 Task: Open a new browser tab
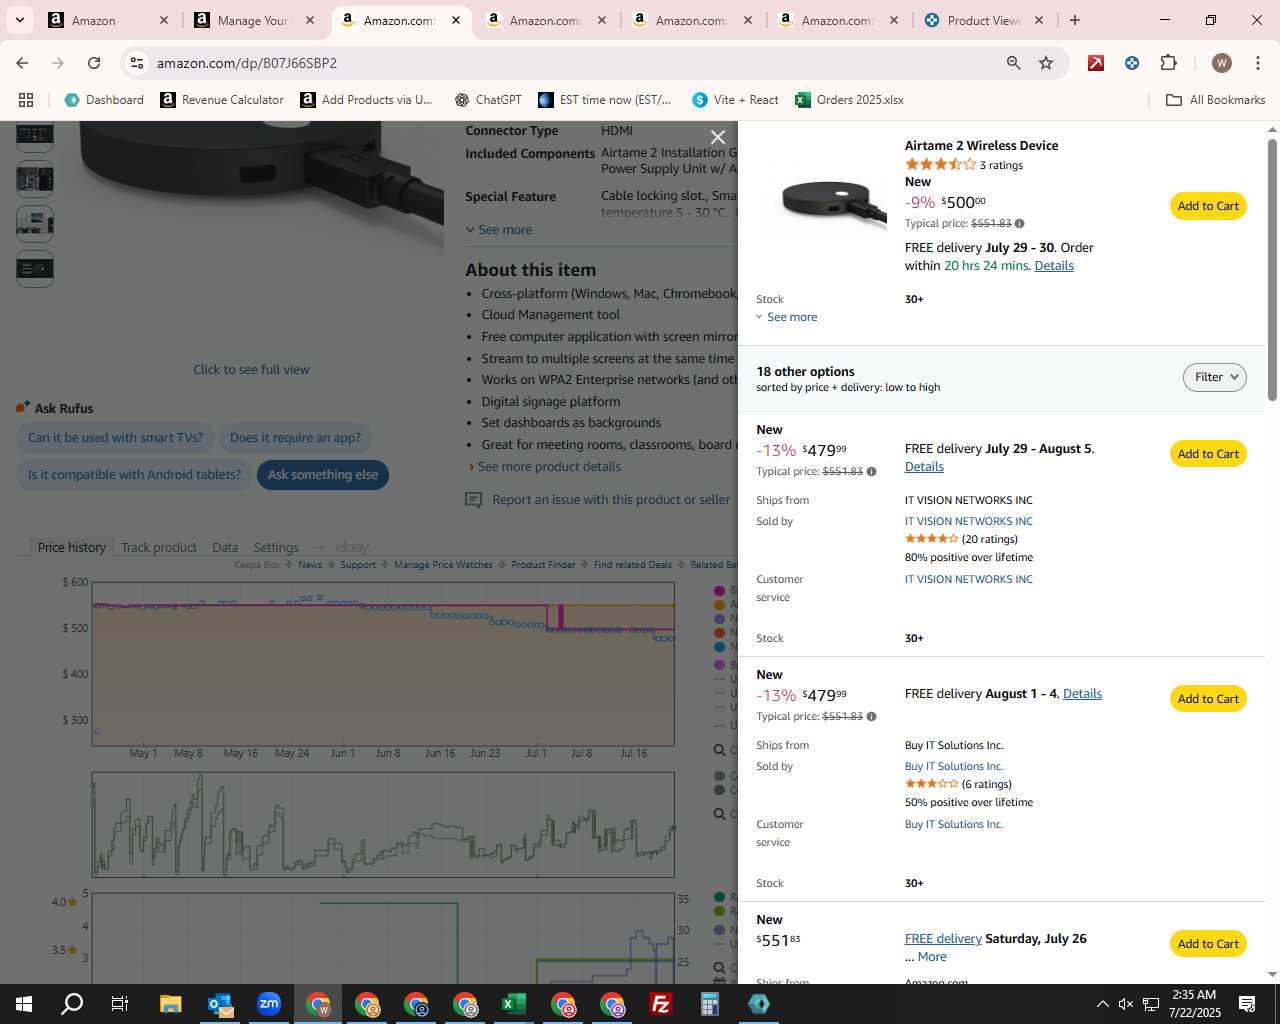coord(1075,20)
